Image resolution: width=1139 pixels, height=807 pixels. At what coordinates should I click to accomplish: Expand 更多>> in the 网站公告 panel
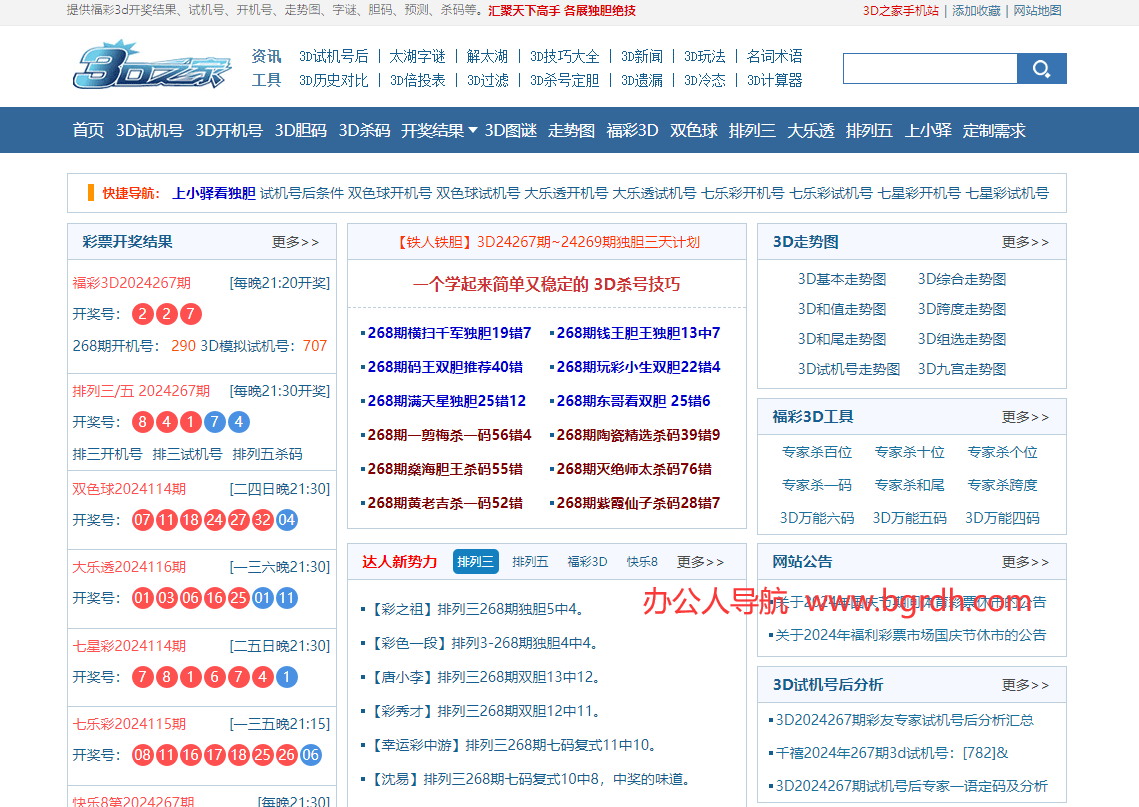pos(1025,561)
